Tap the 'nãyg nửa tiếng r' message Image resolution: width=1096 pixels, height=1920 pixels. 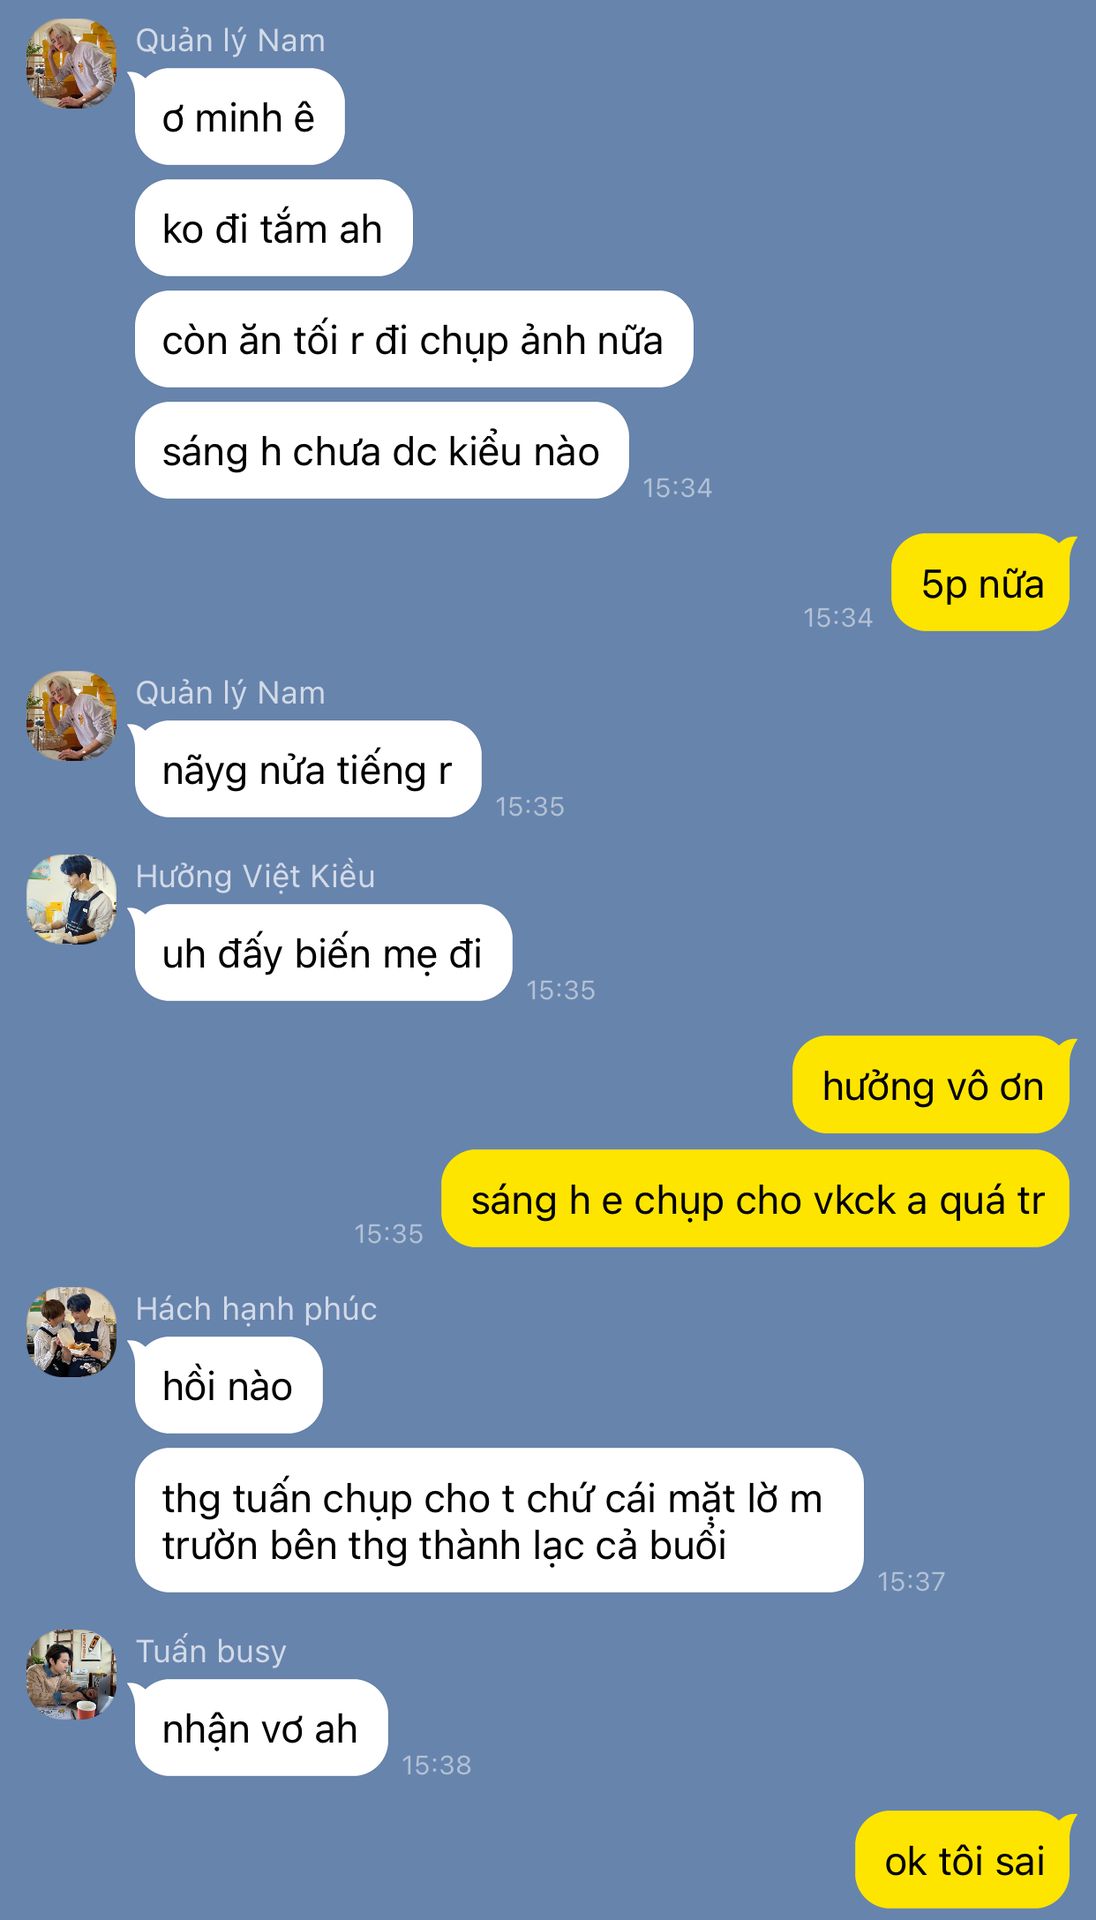308,769
